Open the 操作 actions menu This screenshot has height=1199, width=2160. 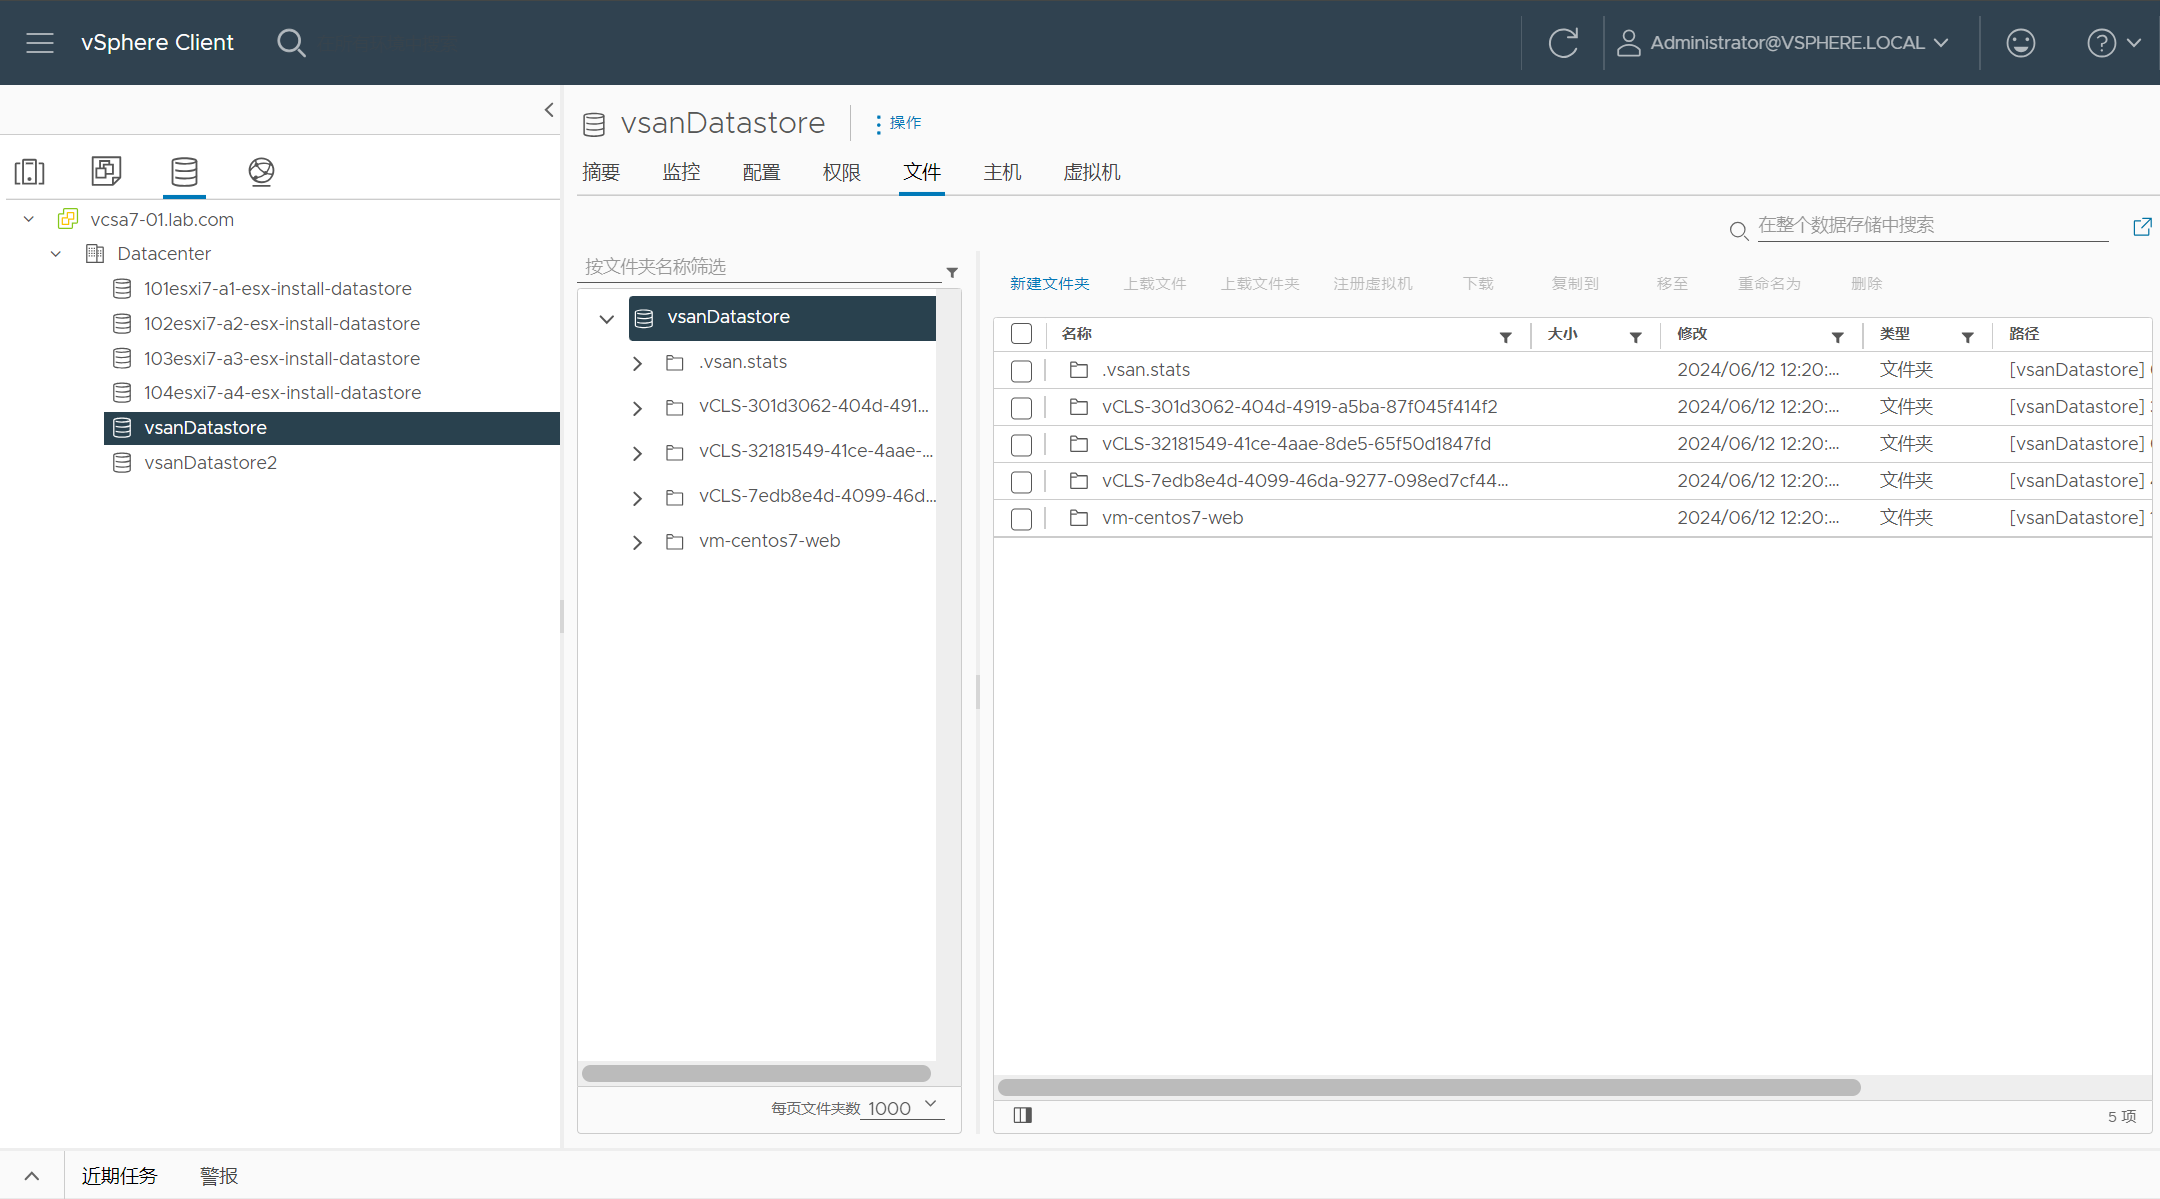pos(899,123)
